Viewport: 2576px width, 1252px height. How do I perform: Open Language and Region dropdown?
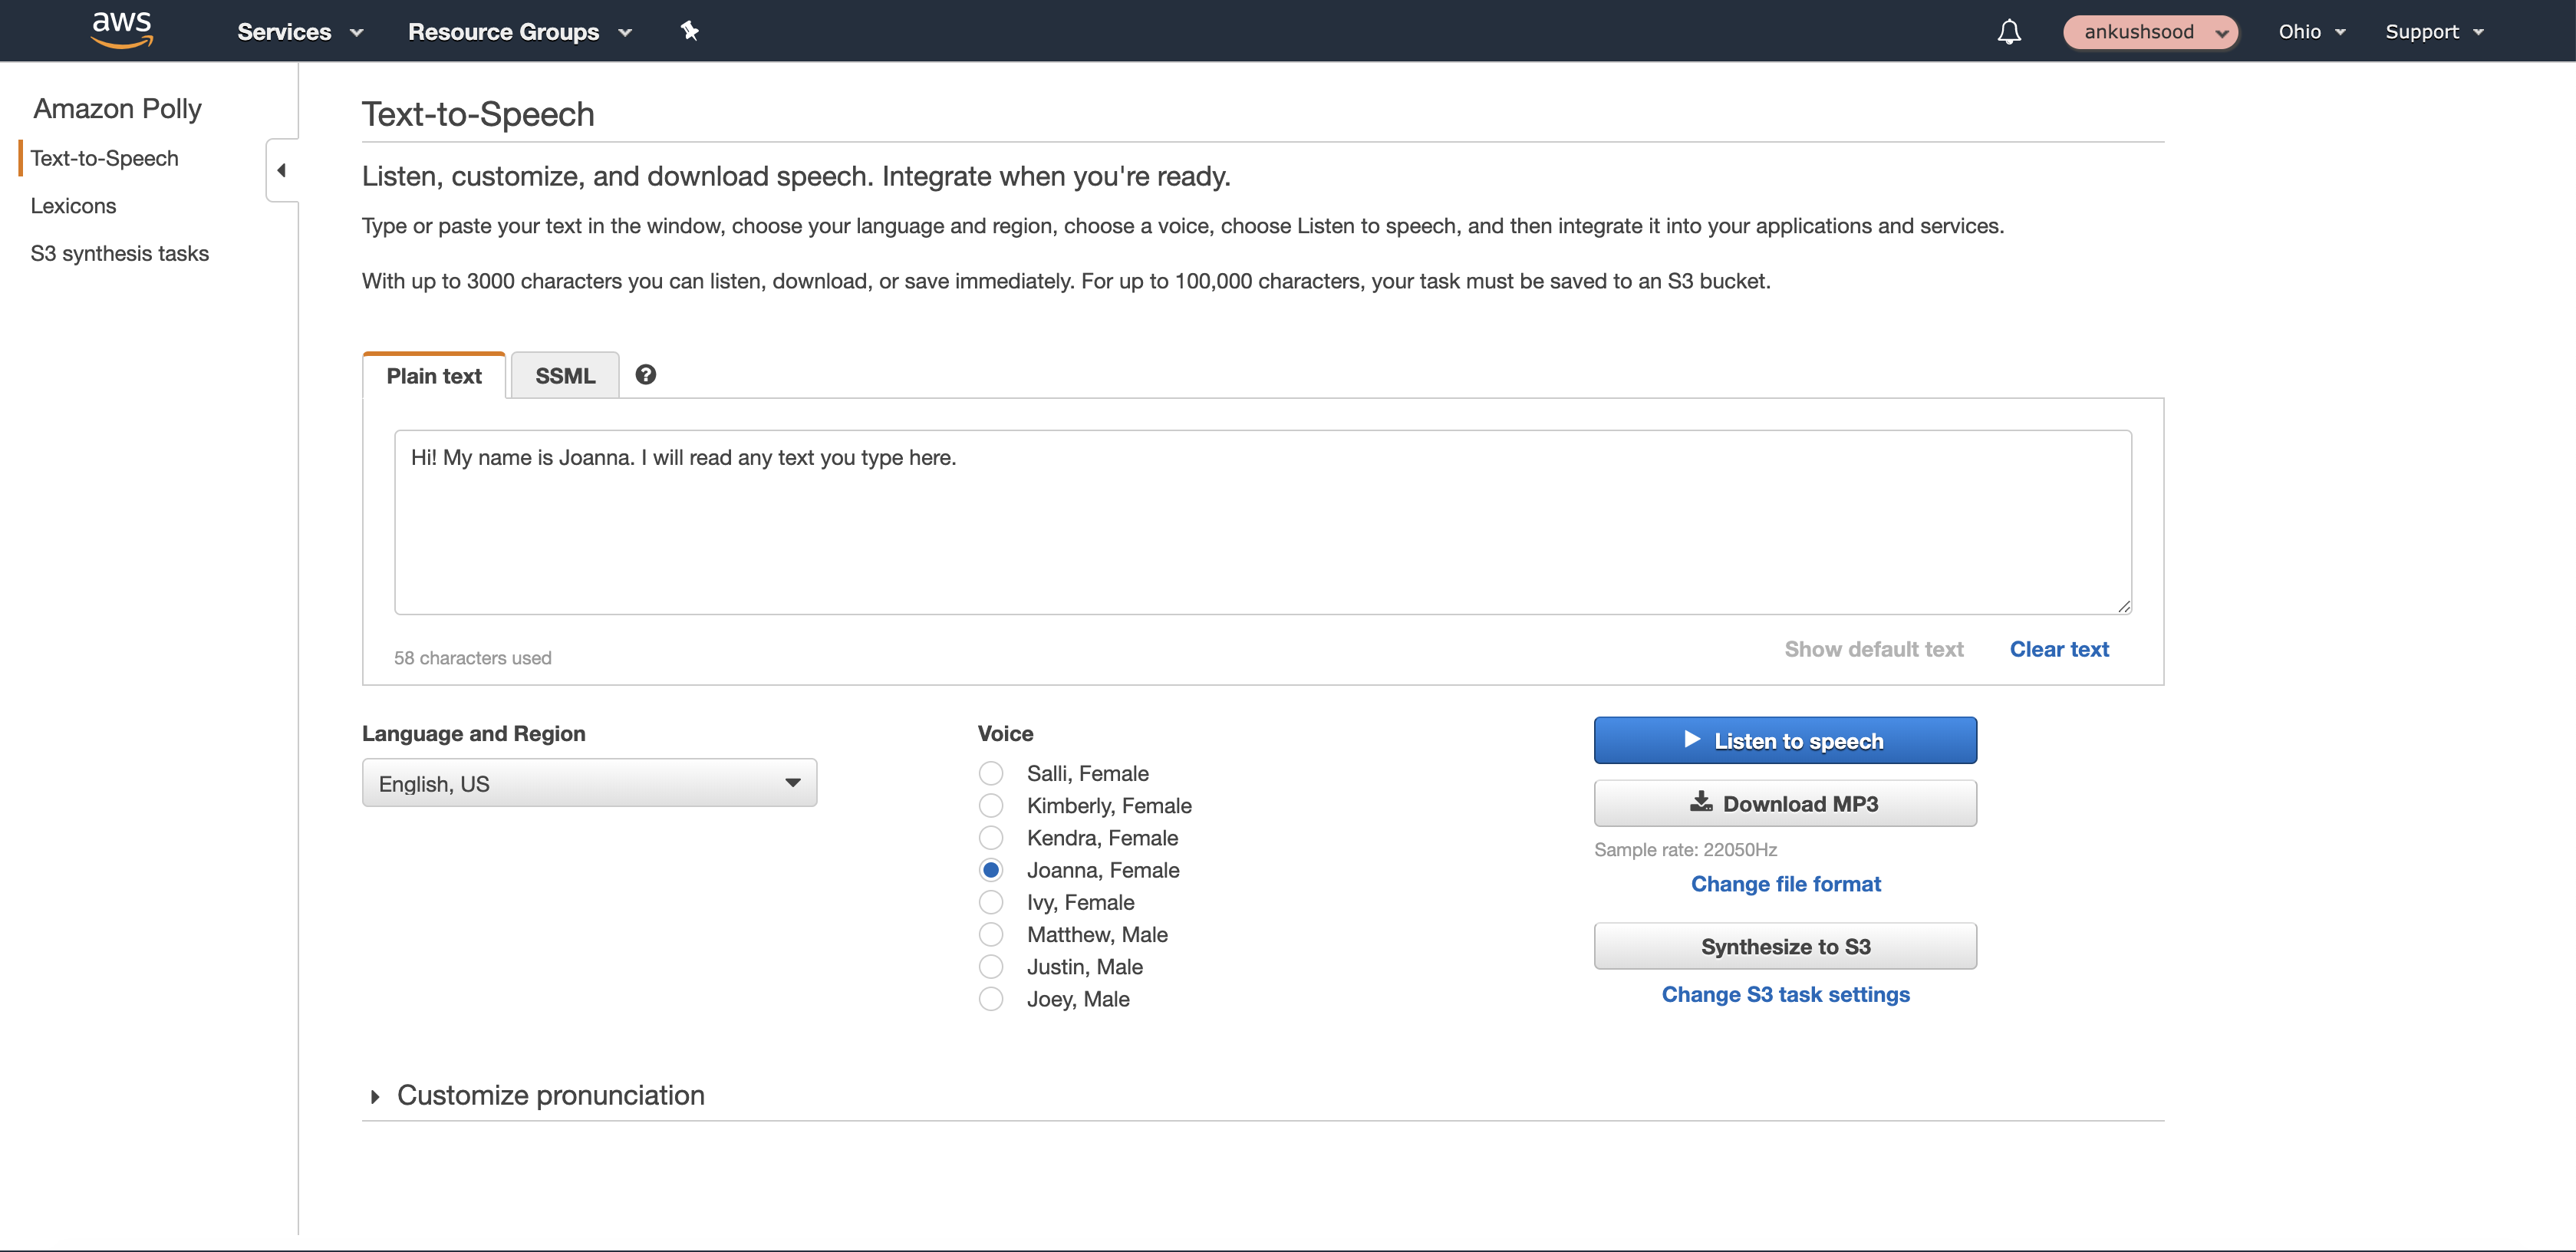[589, 783]
